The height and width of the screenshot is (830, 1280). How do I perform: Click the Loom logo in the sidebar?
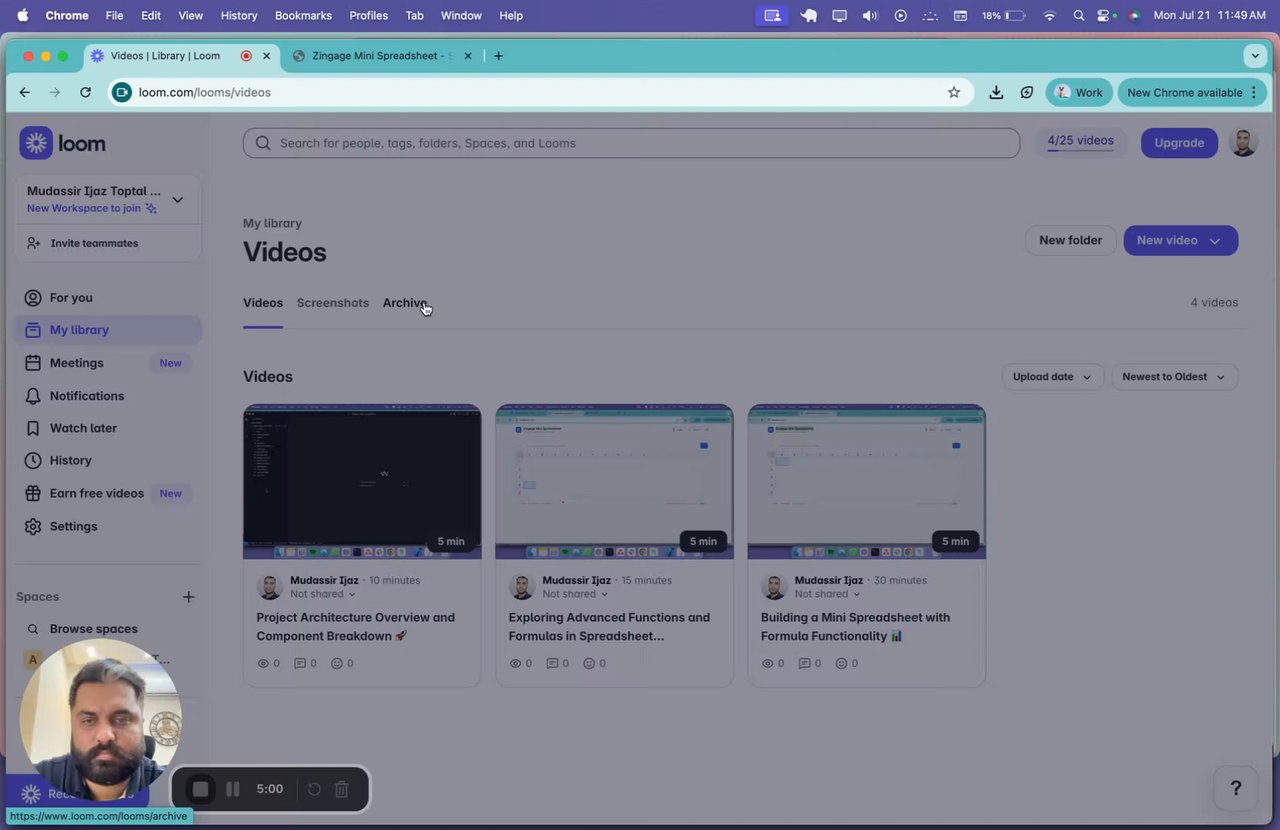[62, 143]
